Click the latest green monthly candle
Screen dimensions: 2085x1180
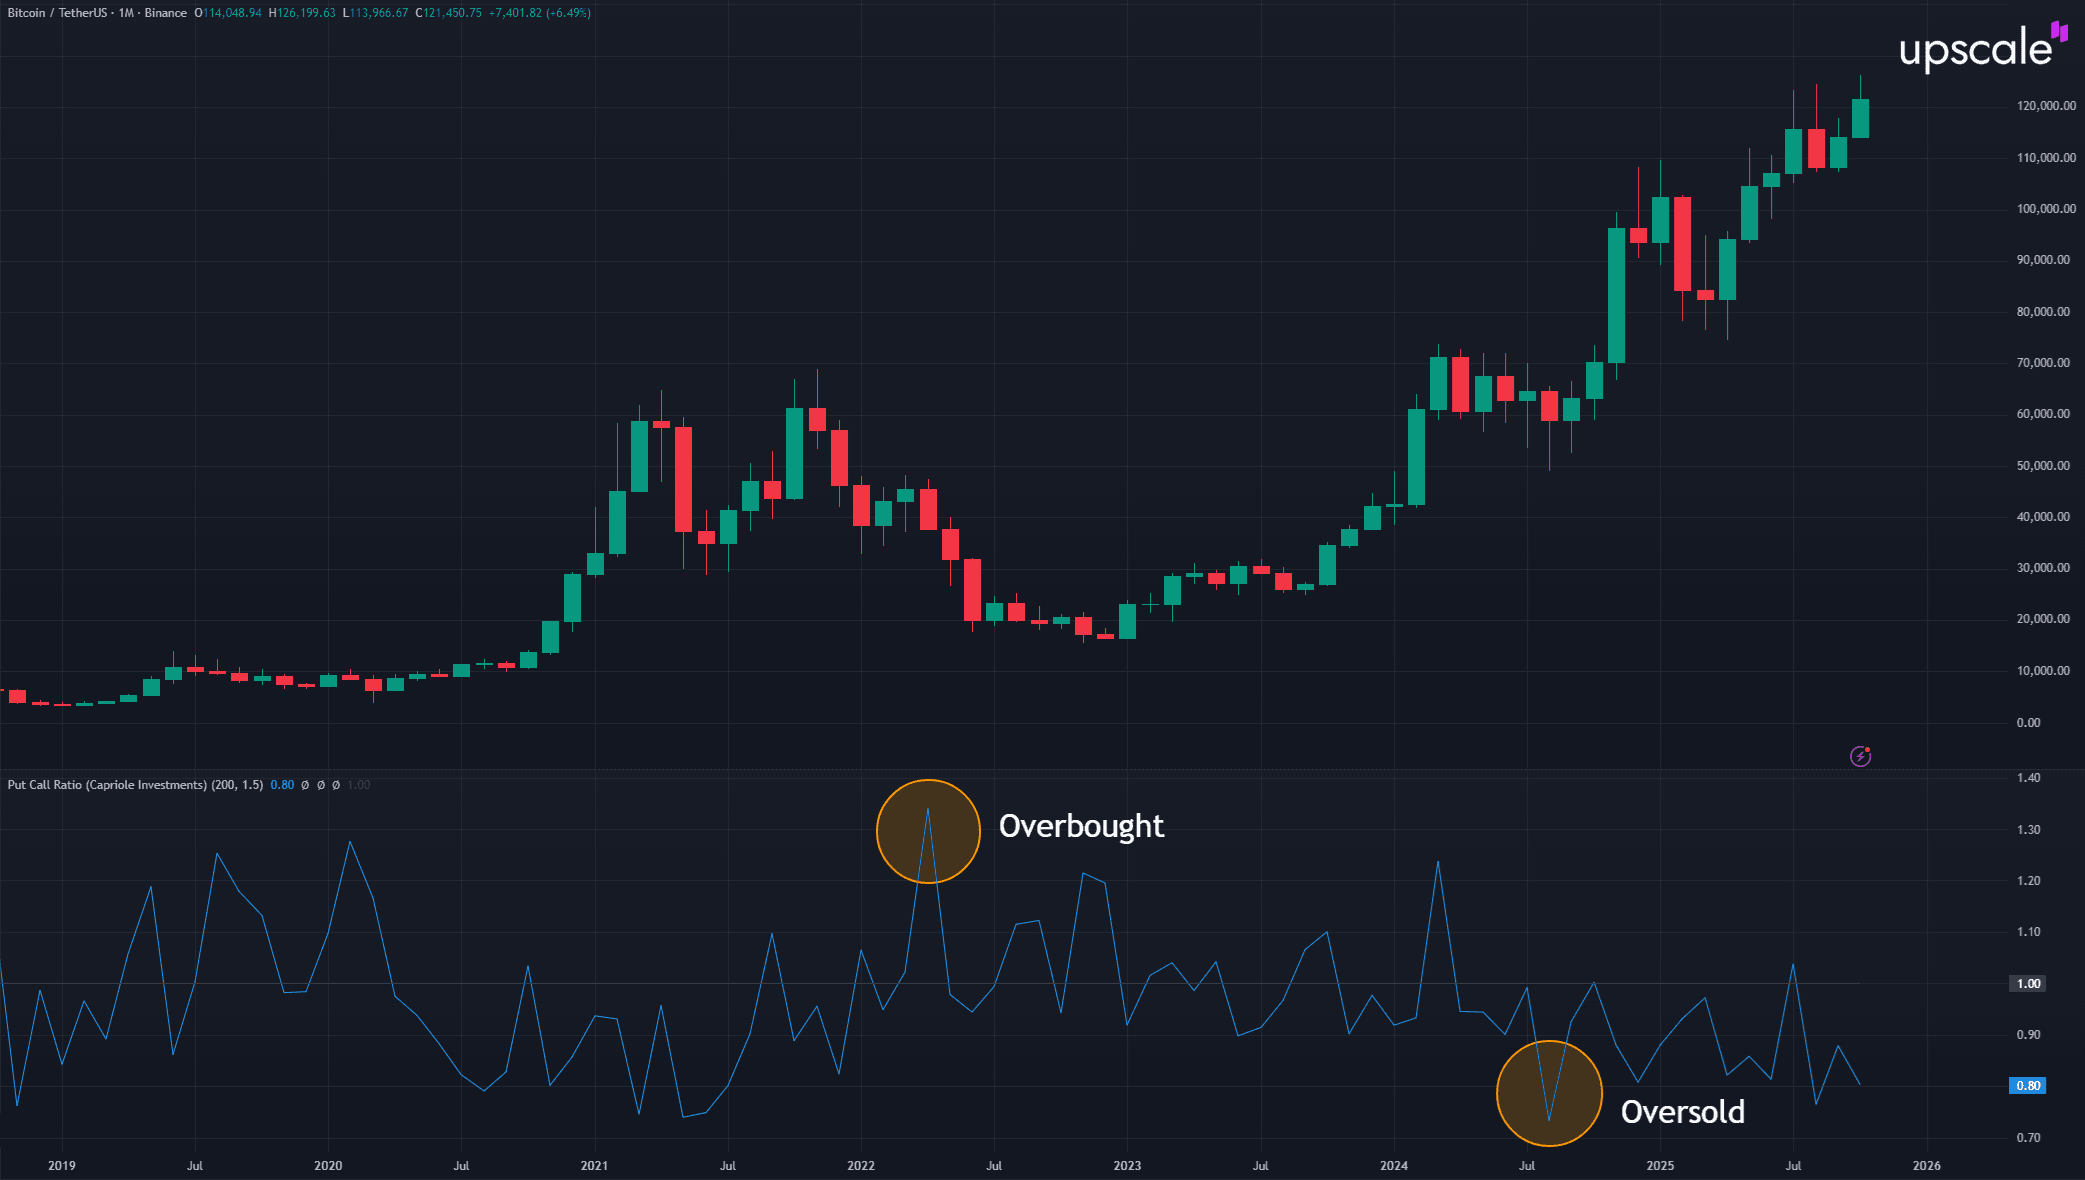coord(1860,118)
